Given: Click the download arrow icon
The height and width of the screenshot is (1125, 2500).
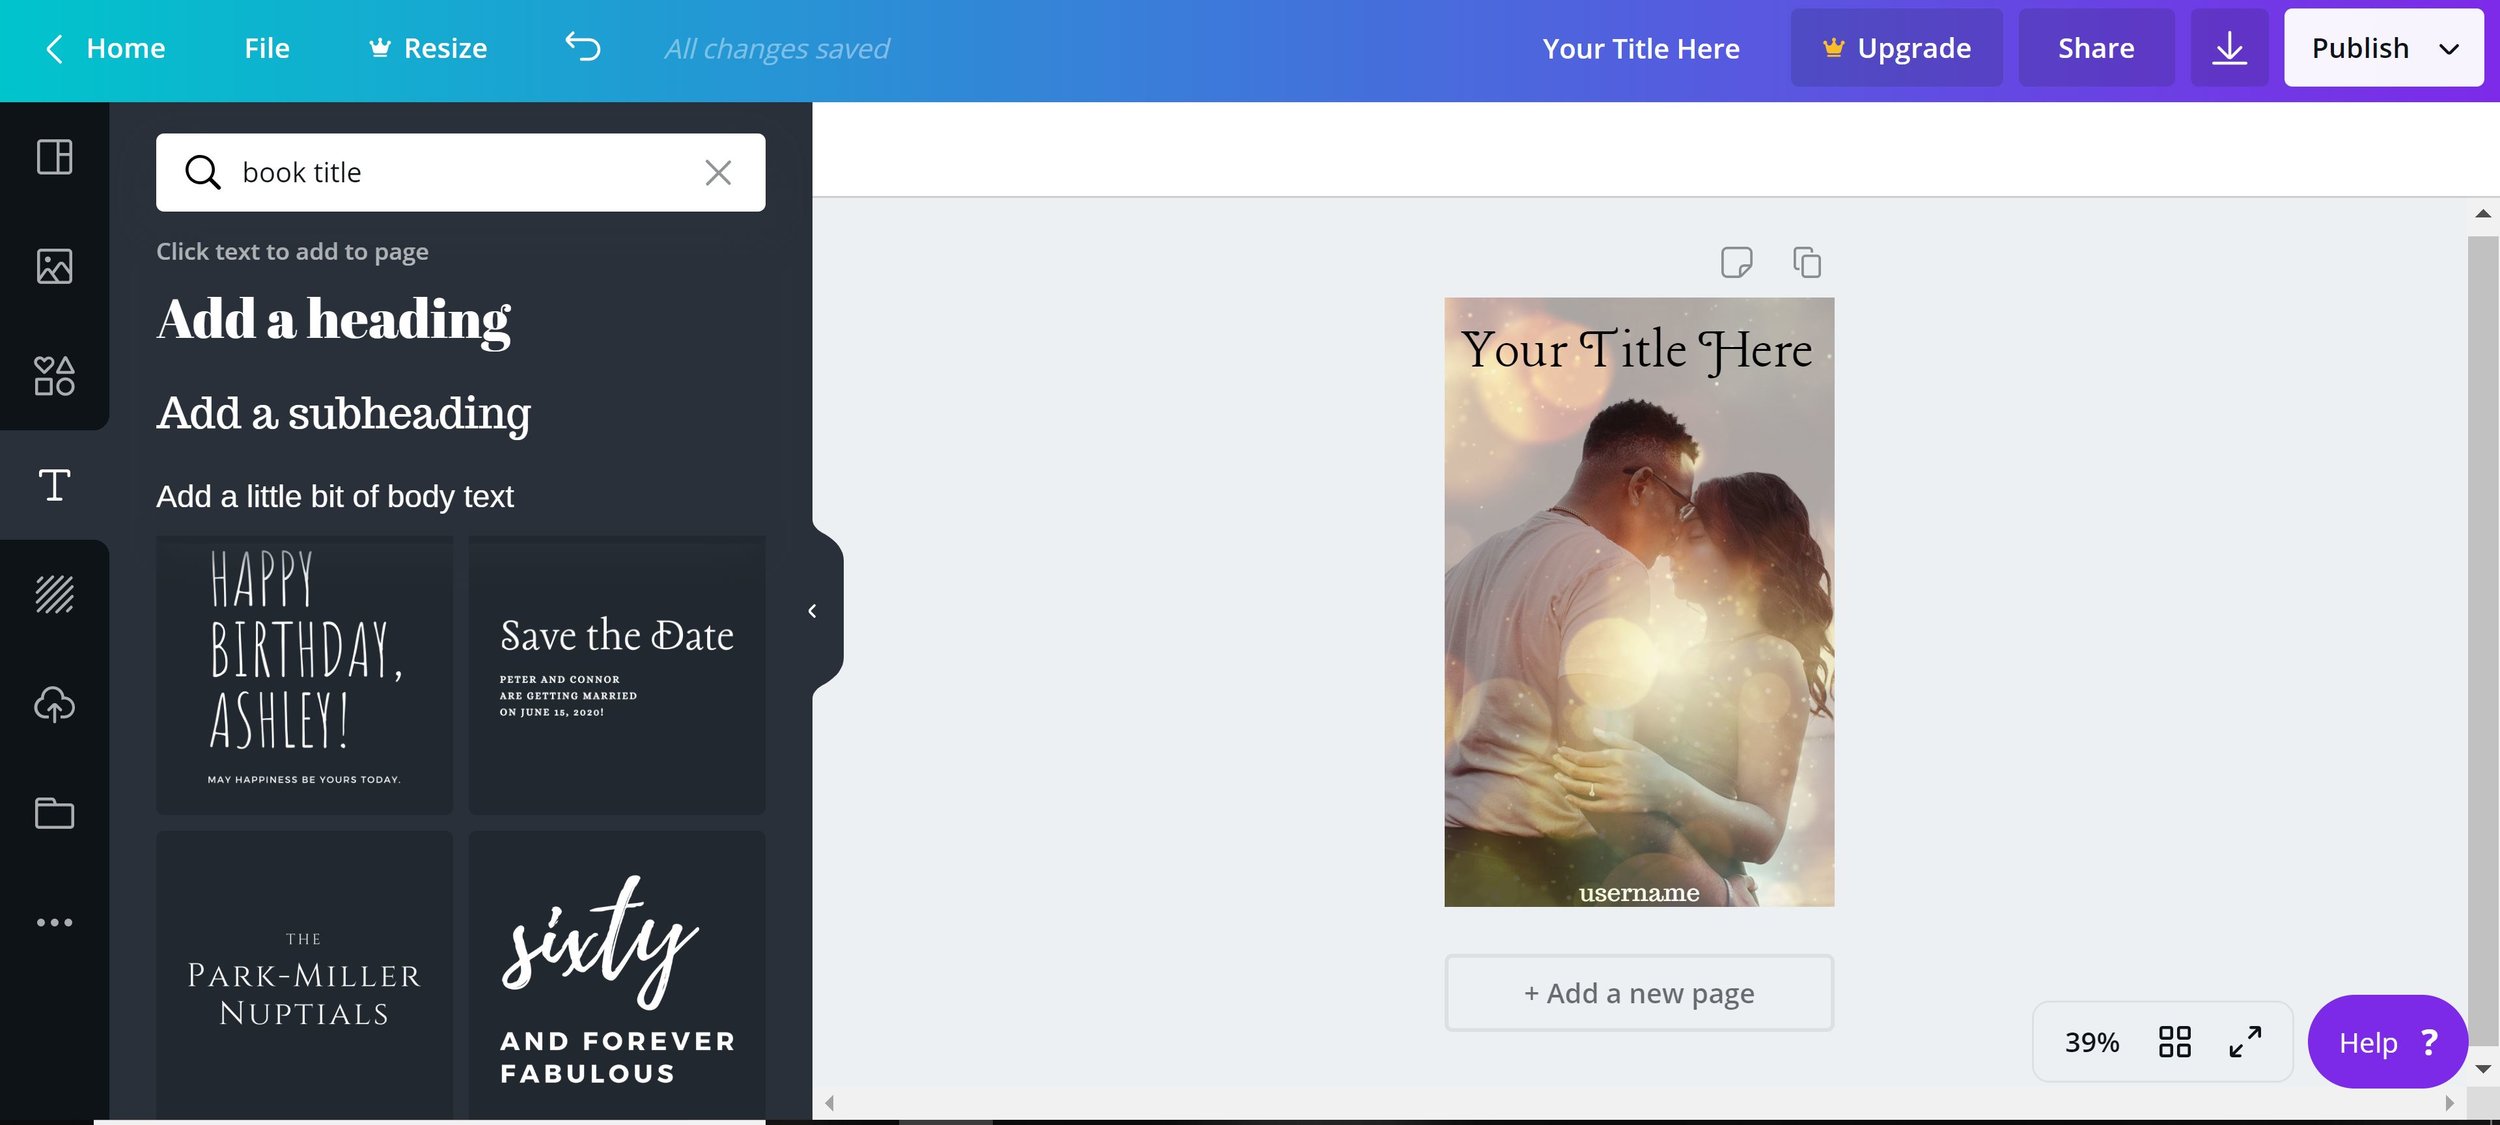Looking at the screenshot, I should pyautogui.click(x=2229, y=48).
